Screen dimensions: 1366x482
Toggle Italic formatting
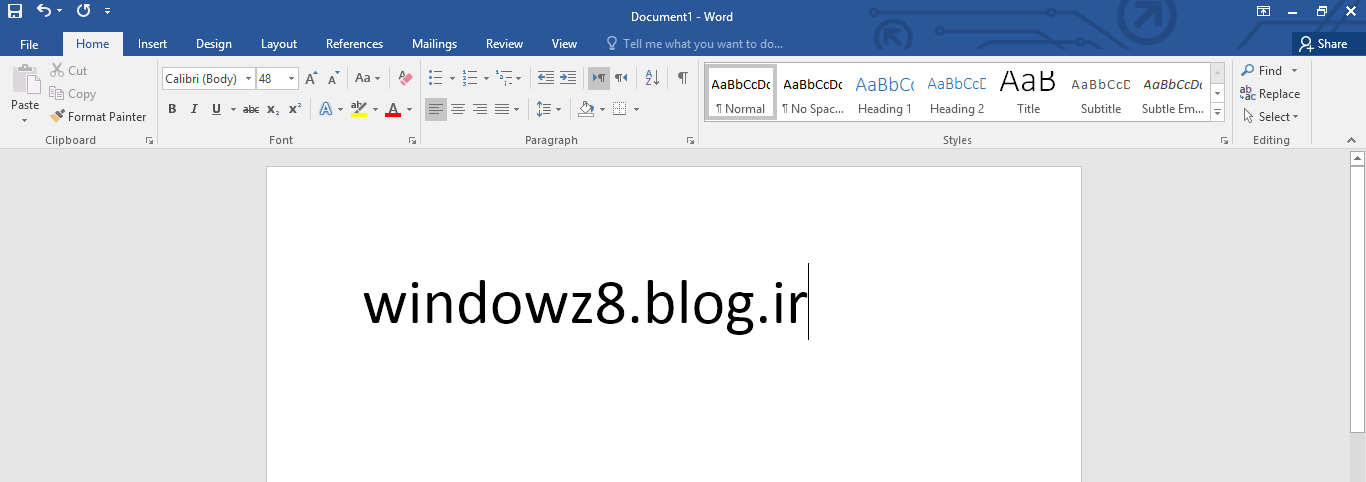(x=194, y=109)
